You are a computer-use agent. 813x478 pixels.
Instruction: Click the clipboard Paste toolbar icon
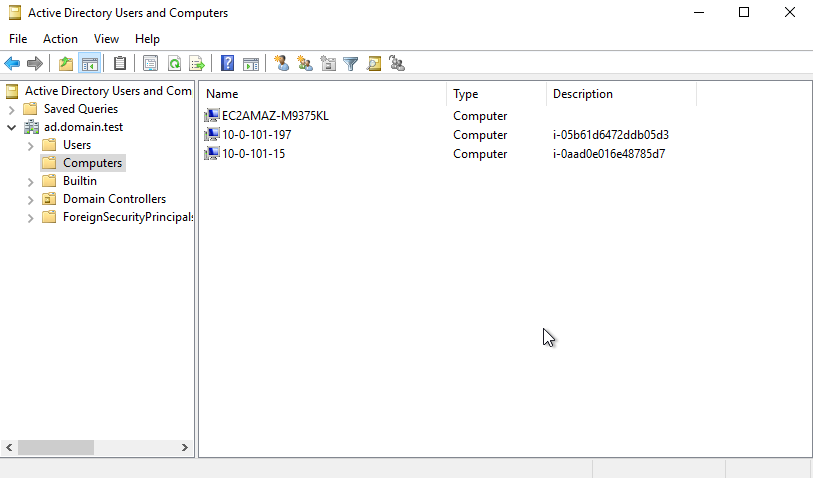[x=120, y=64]
